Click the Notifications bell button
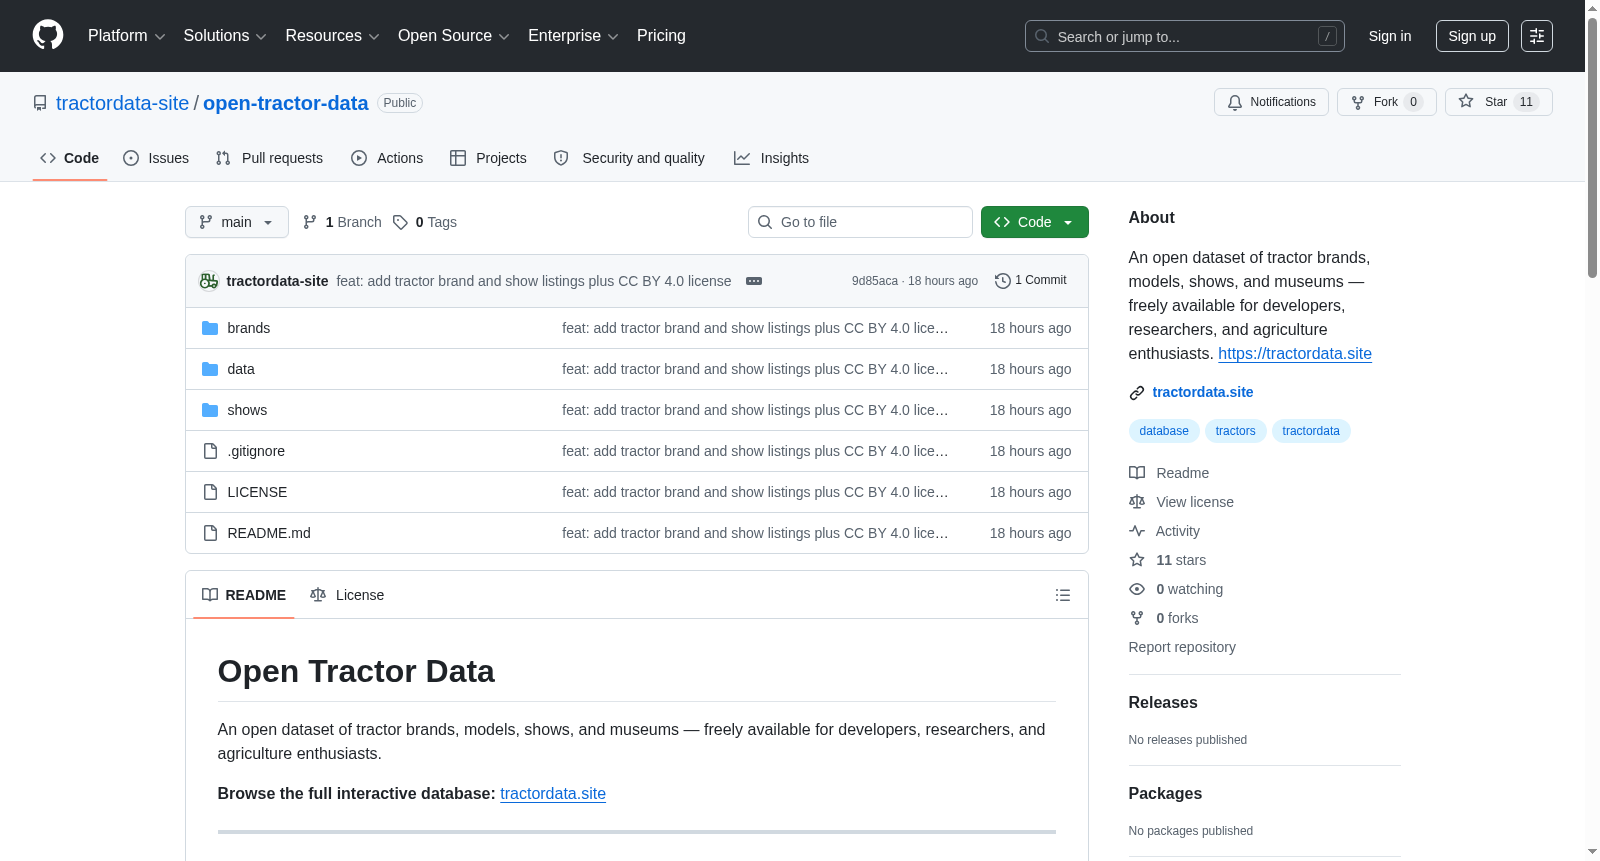This screenshot has height=861, width=1600. (x=1271, y=102)
